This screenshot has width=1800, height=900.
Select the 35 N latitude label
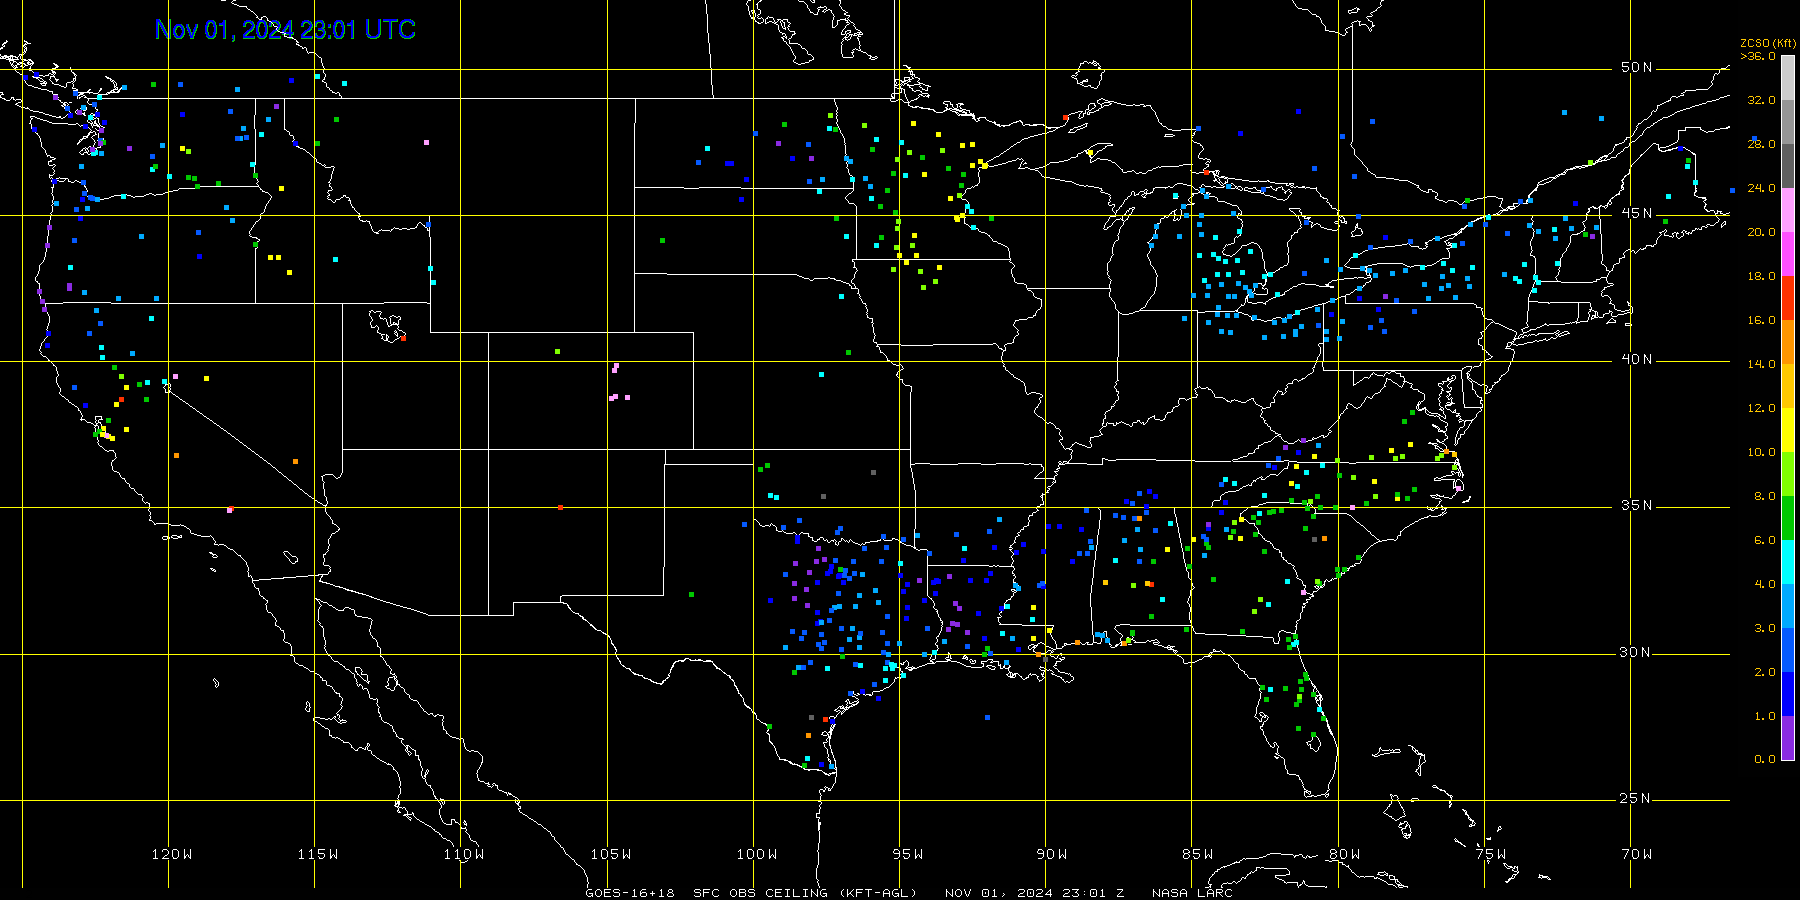(x=1637, y=505)
